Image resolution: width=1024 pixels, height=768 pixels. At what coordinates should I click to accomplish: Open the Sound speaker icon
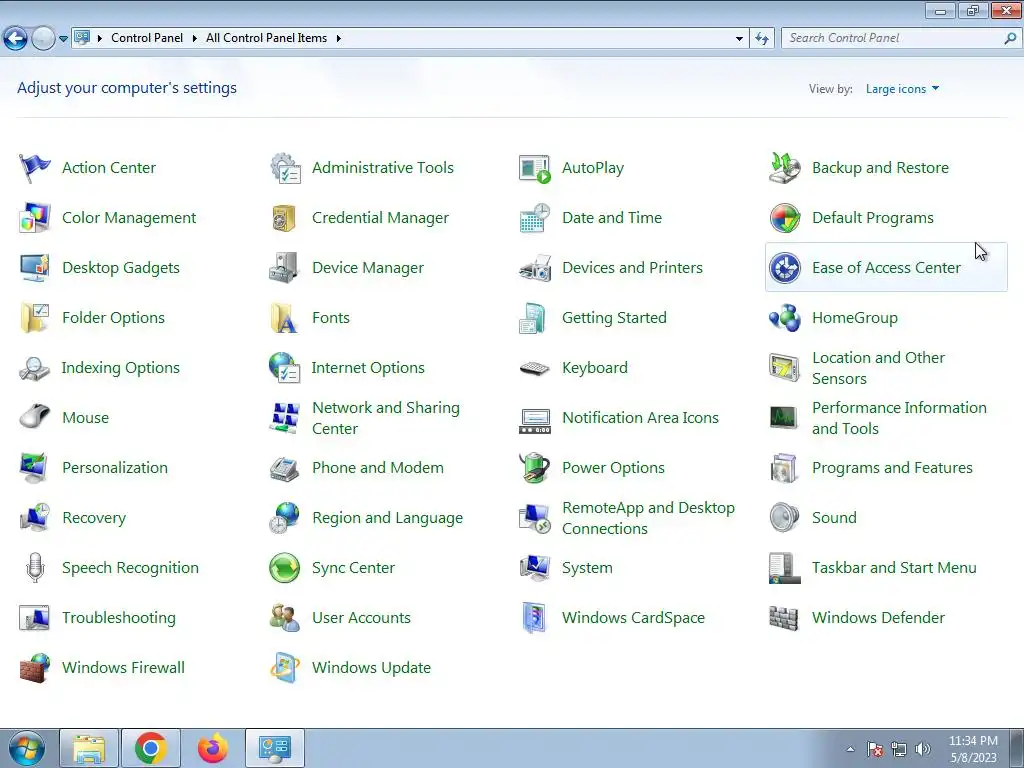click(784, 517)
